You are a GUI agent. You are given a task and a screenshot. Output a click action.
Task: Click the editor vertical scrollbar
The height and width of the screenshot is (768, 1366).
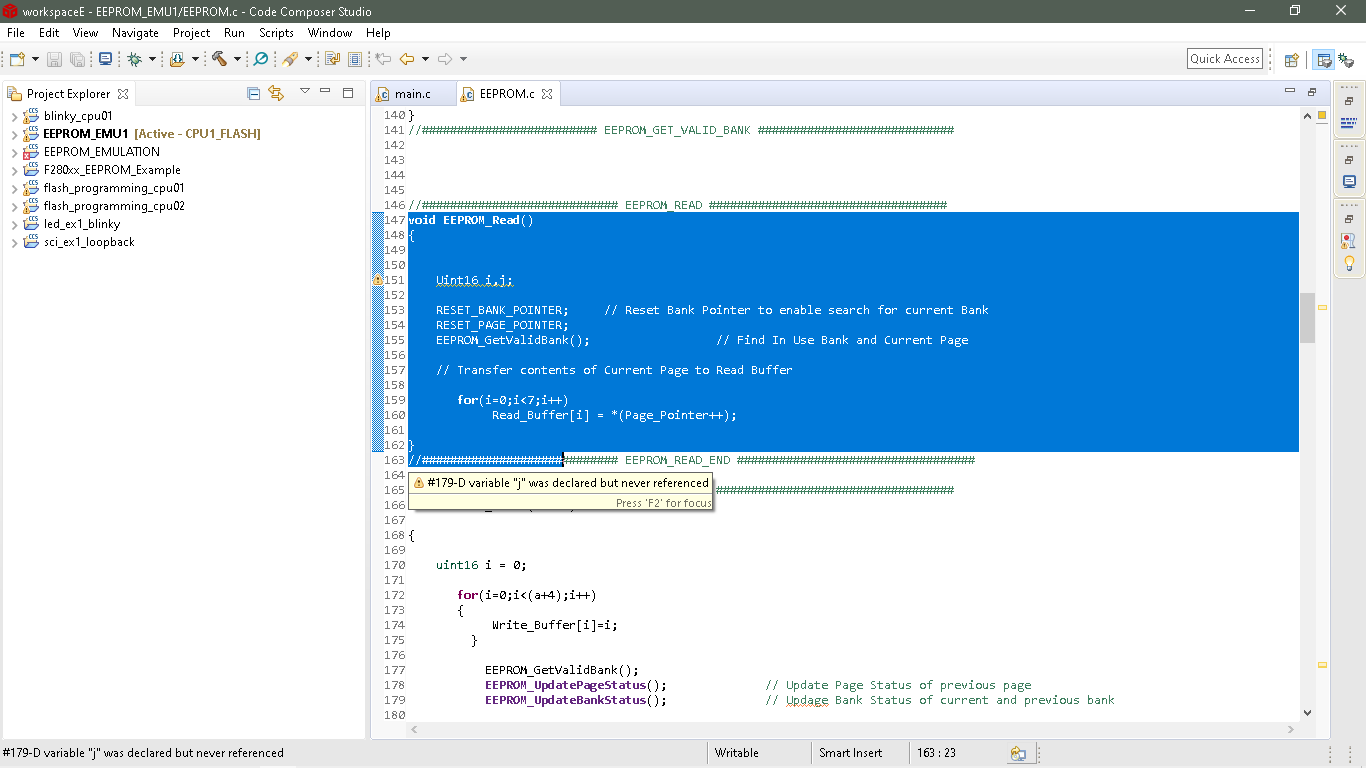point(1307,320)
